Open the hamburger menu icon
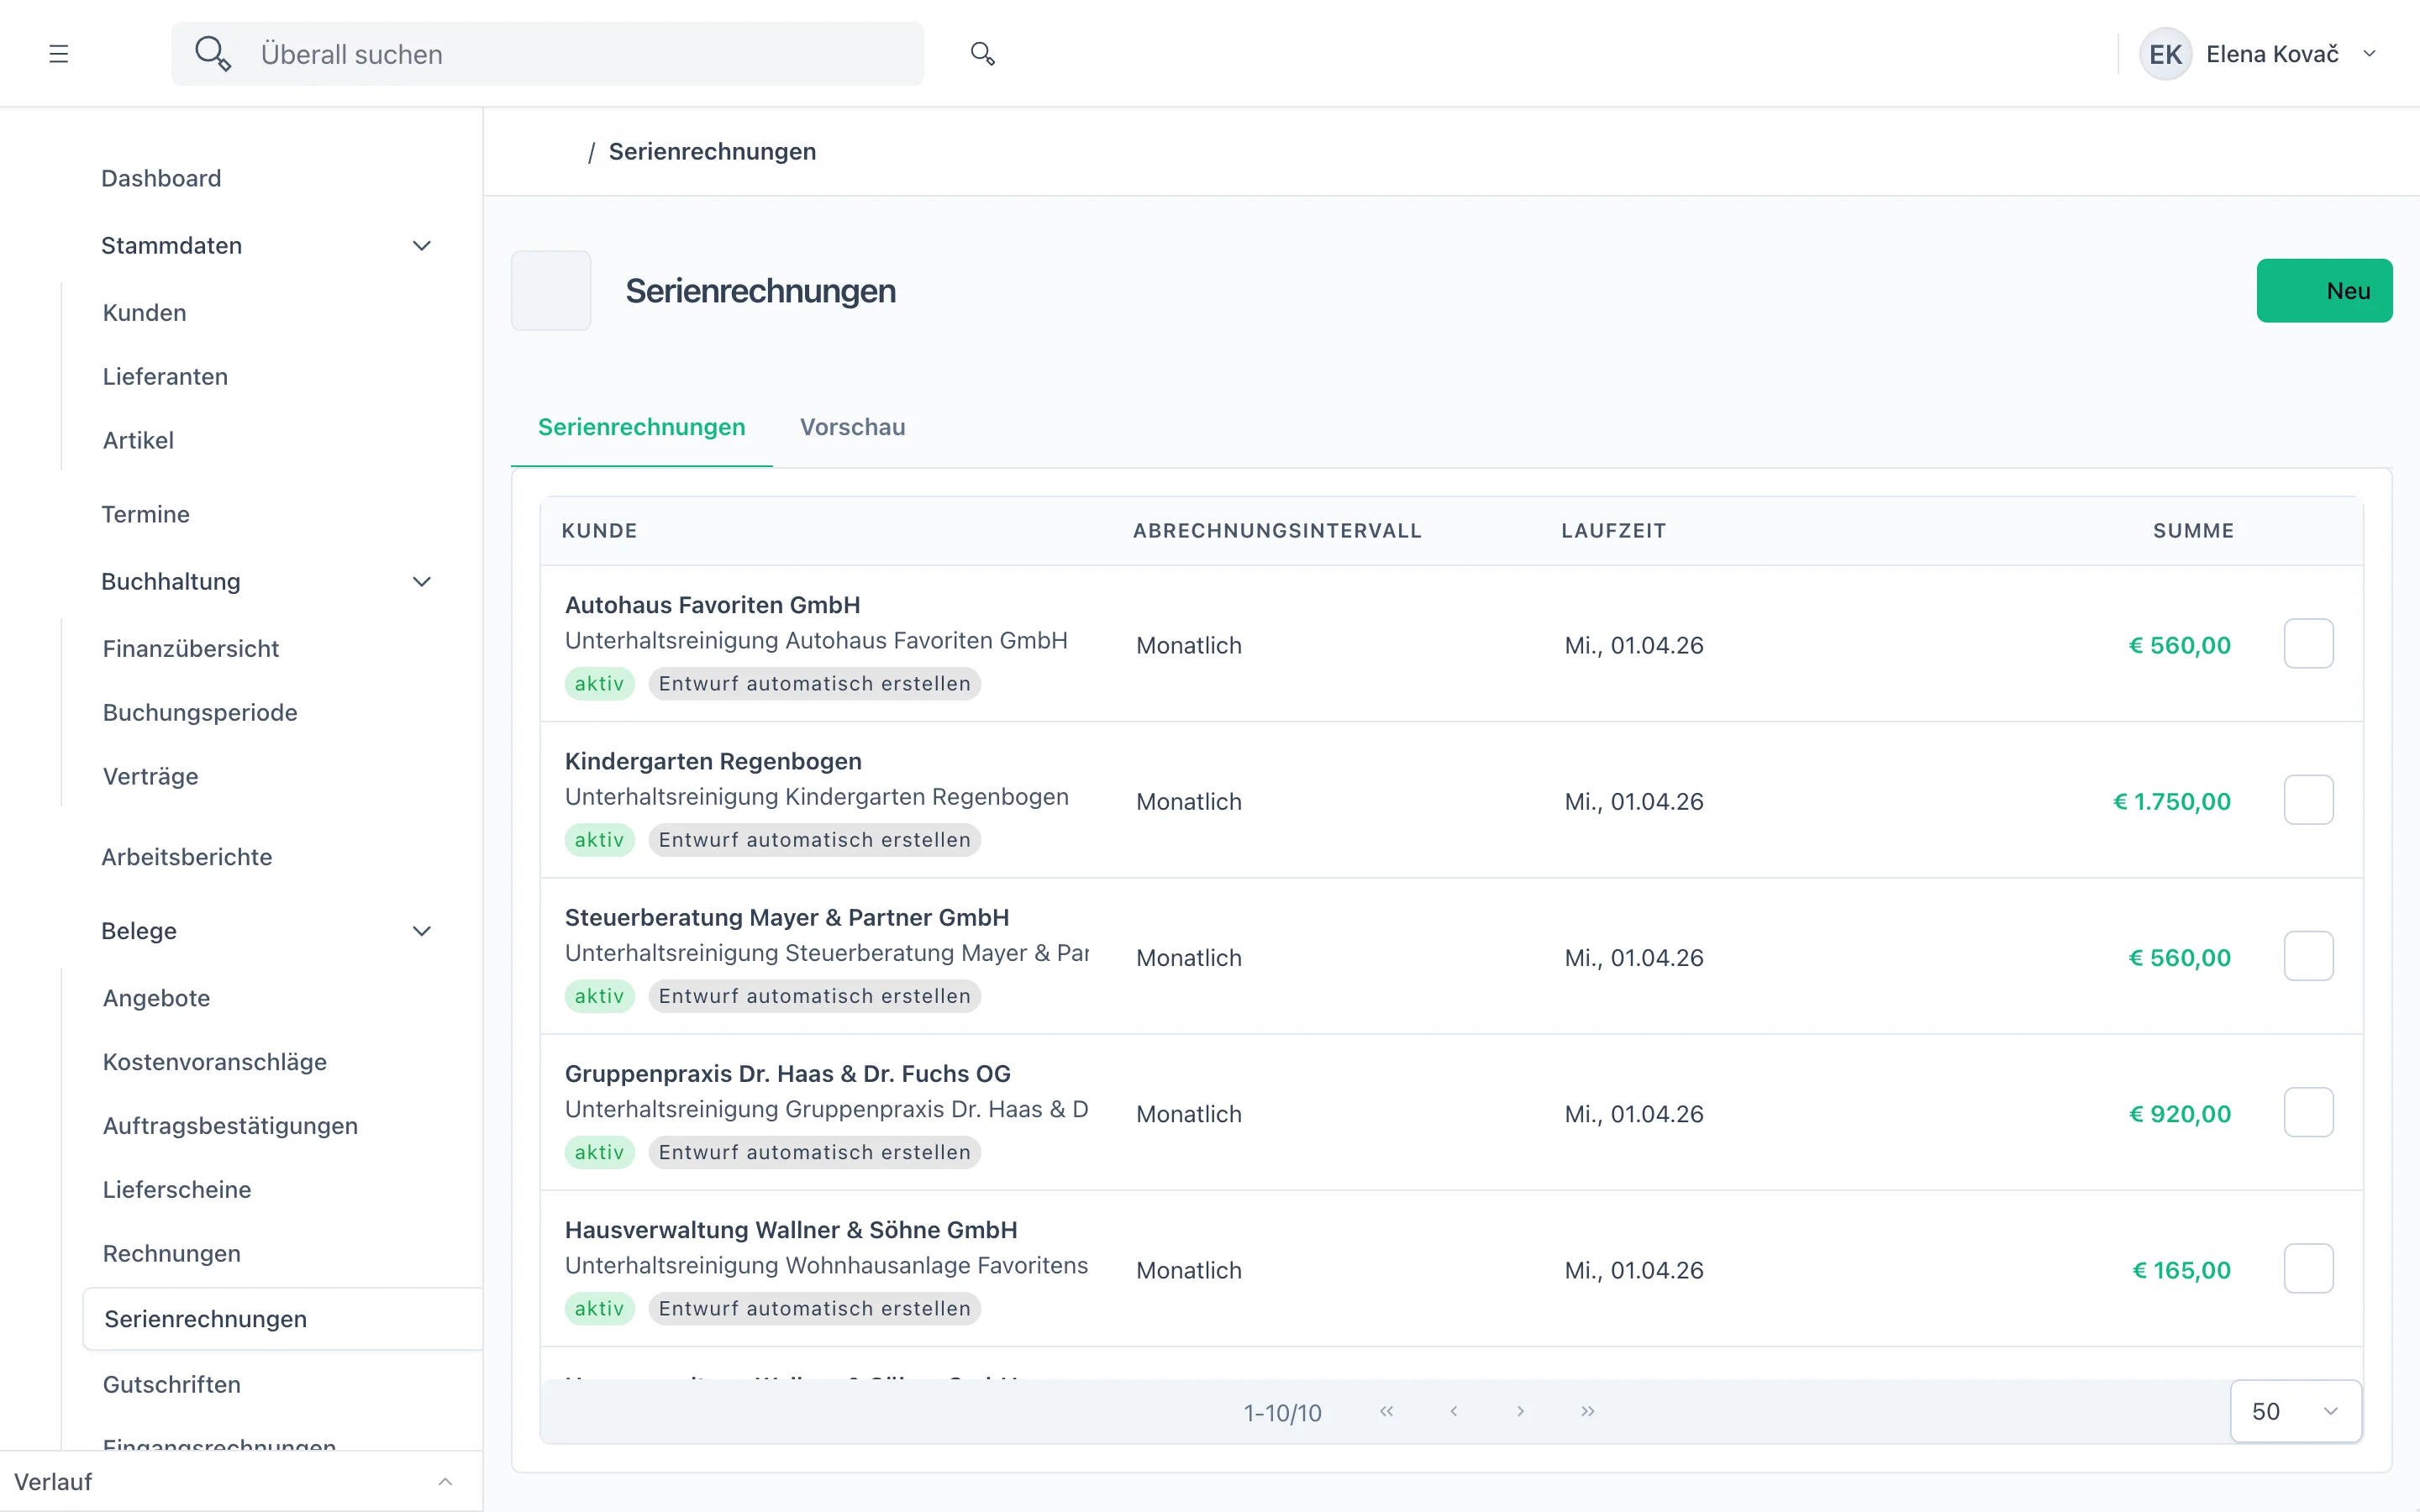This screenshot has width=2420, height=1512. click(x=59, y=54)
